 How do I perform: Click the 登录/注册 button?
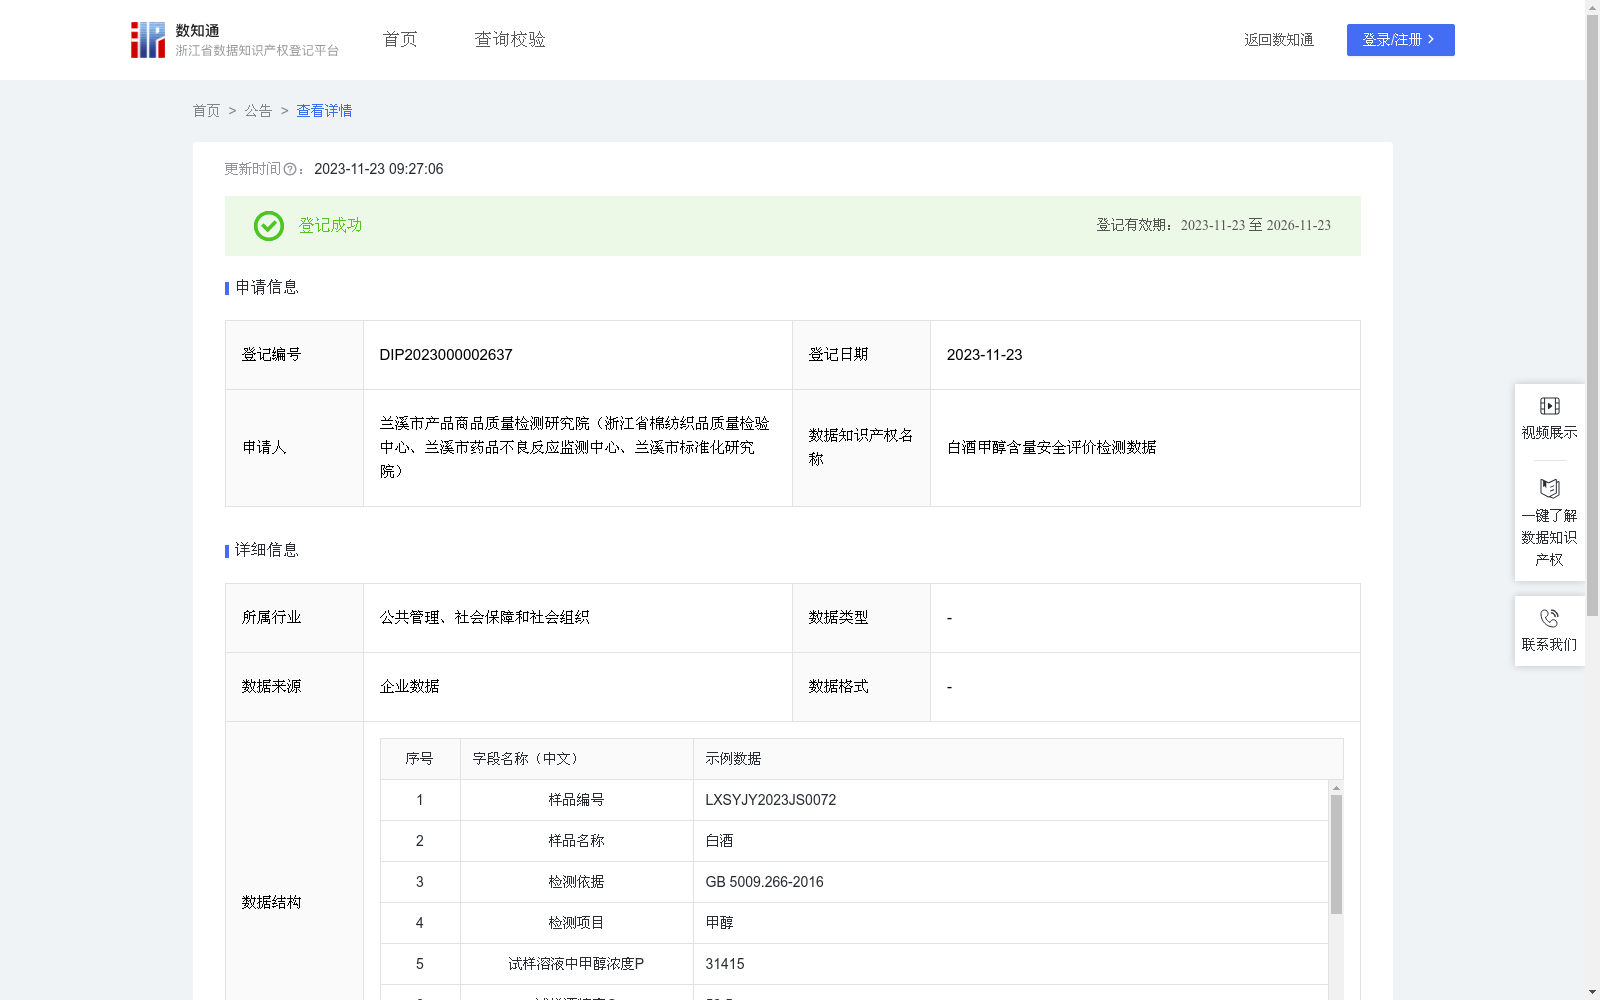tap(1400, 40)
